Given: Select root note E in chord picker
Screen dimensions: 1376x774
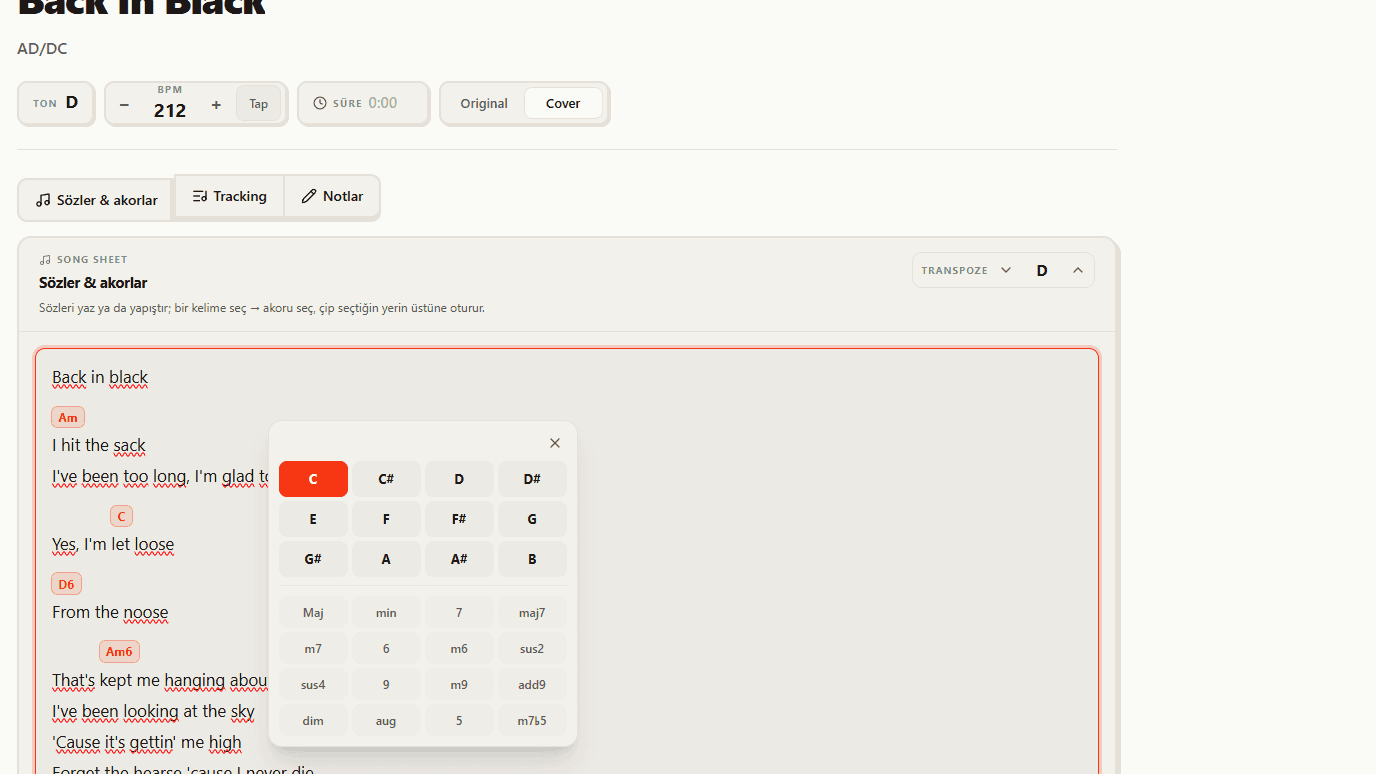Looking at the screenshot, I should [313, 519].
